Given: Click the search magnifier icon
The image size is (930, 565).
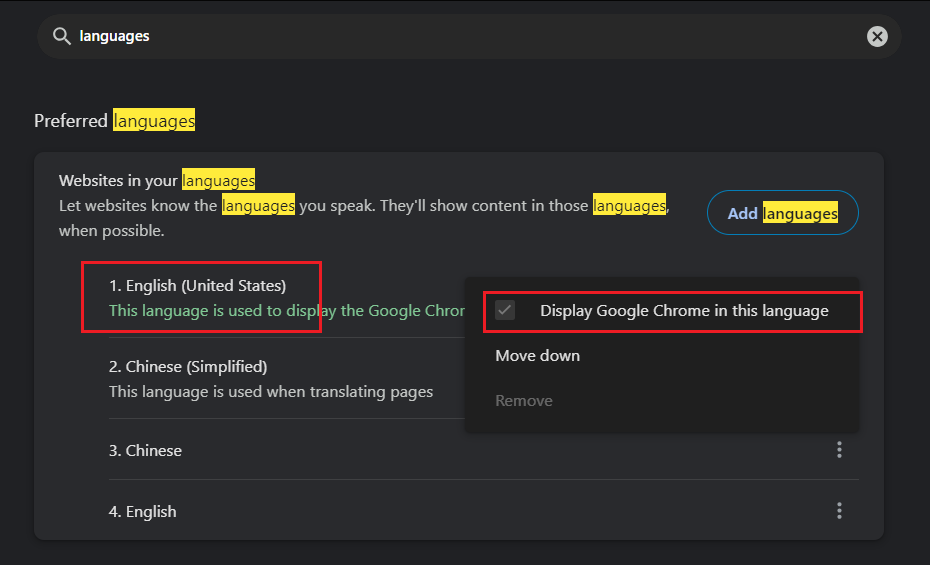Looking at the screenshot, I should coord(62,36).
